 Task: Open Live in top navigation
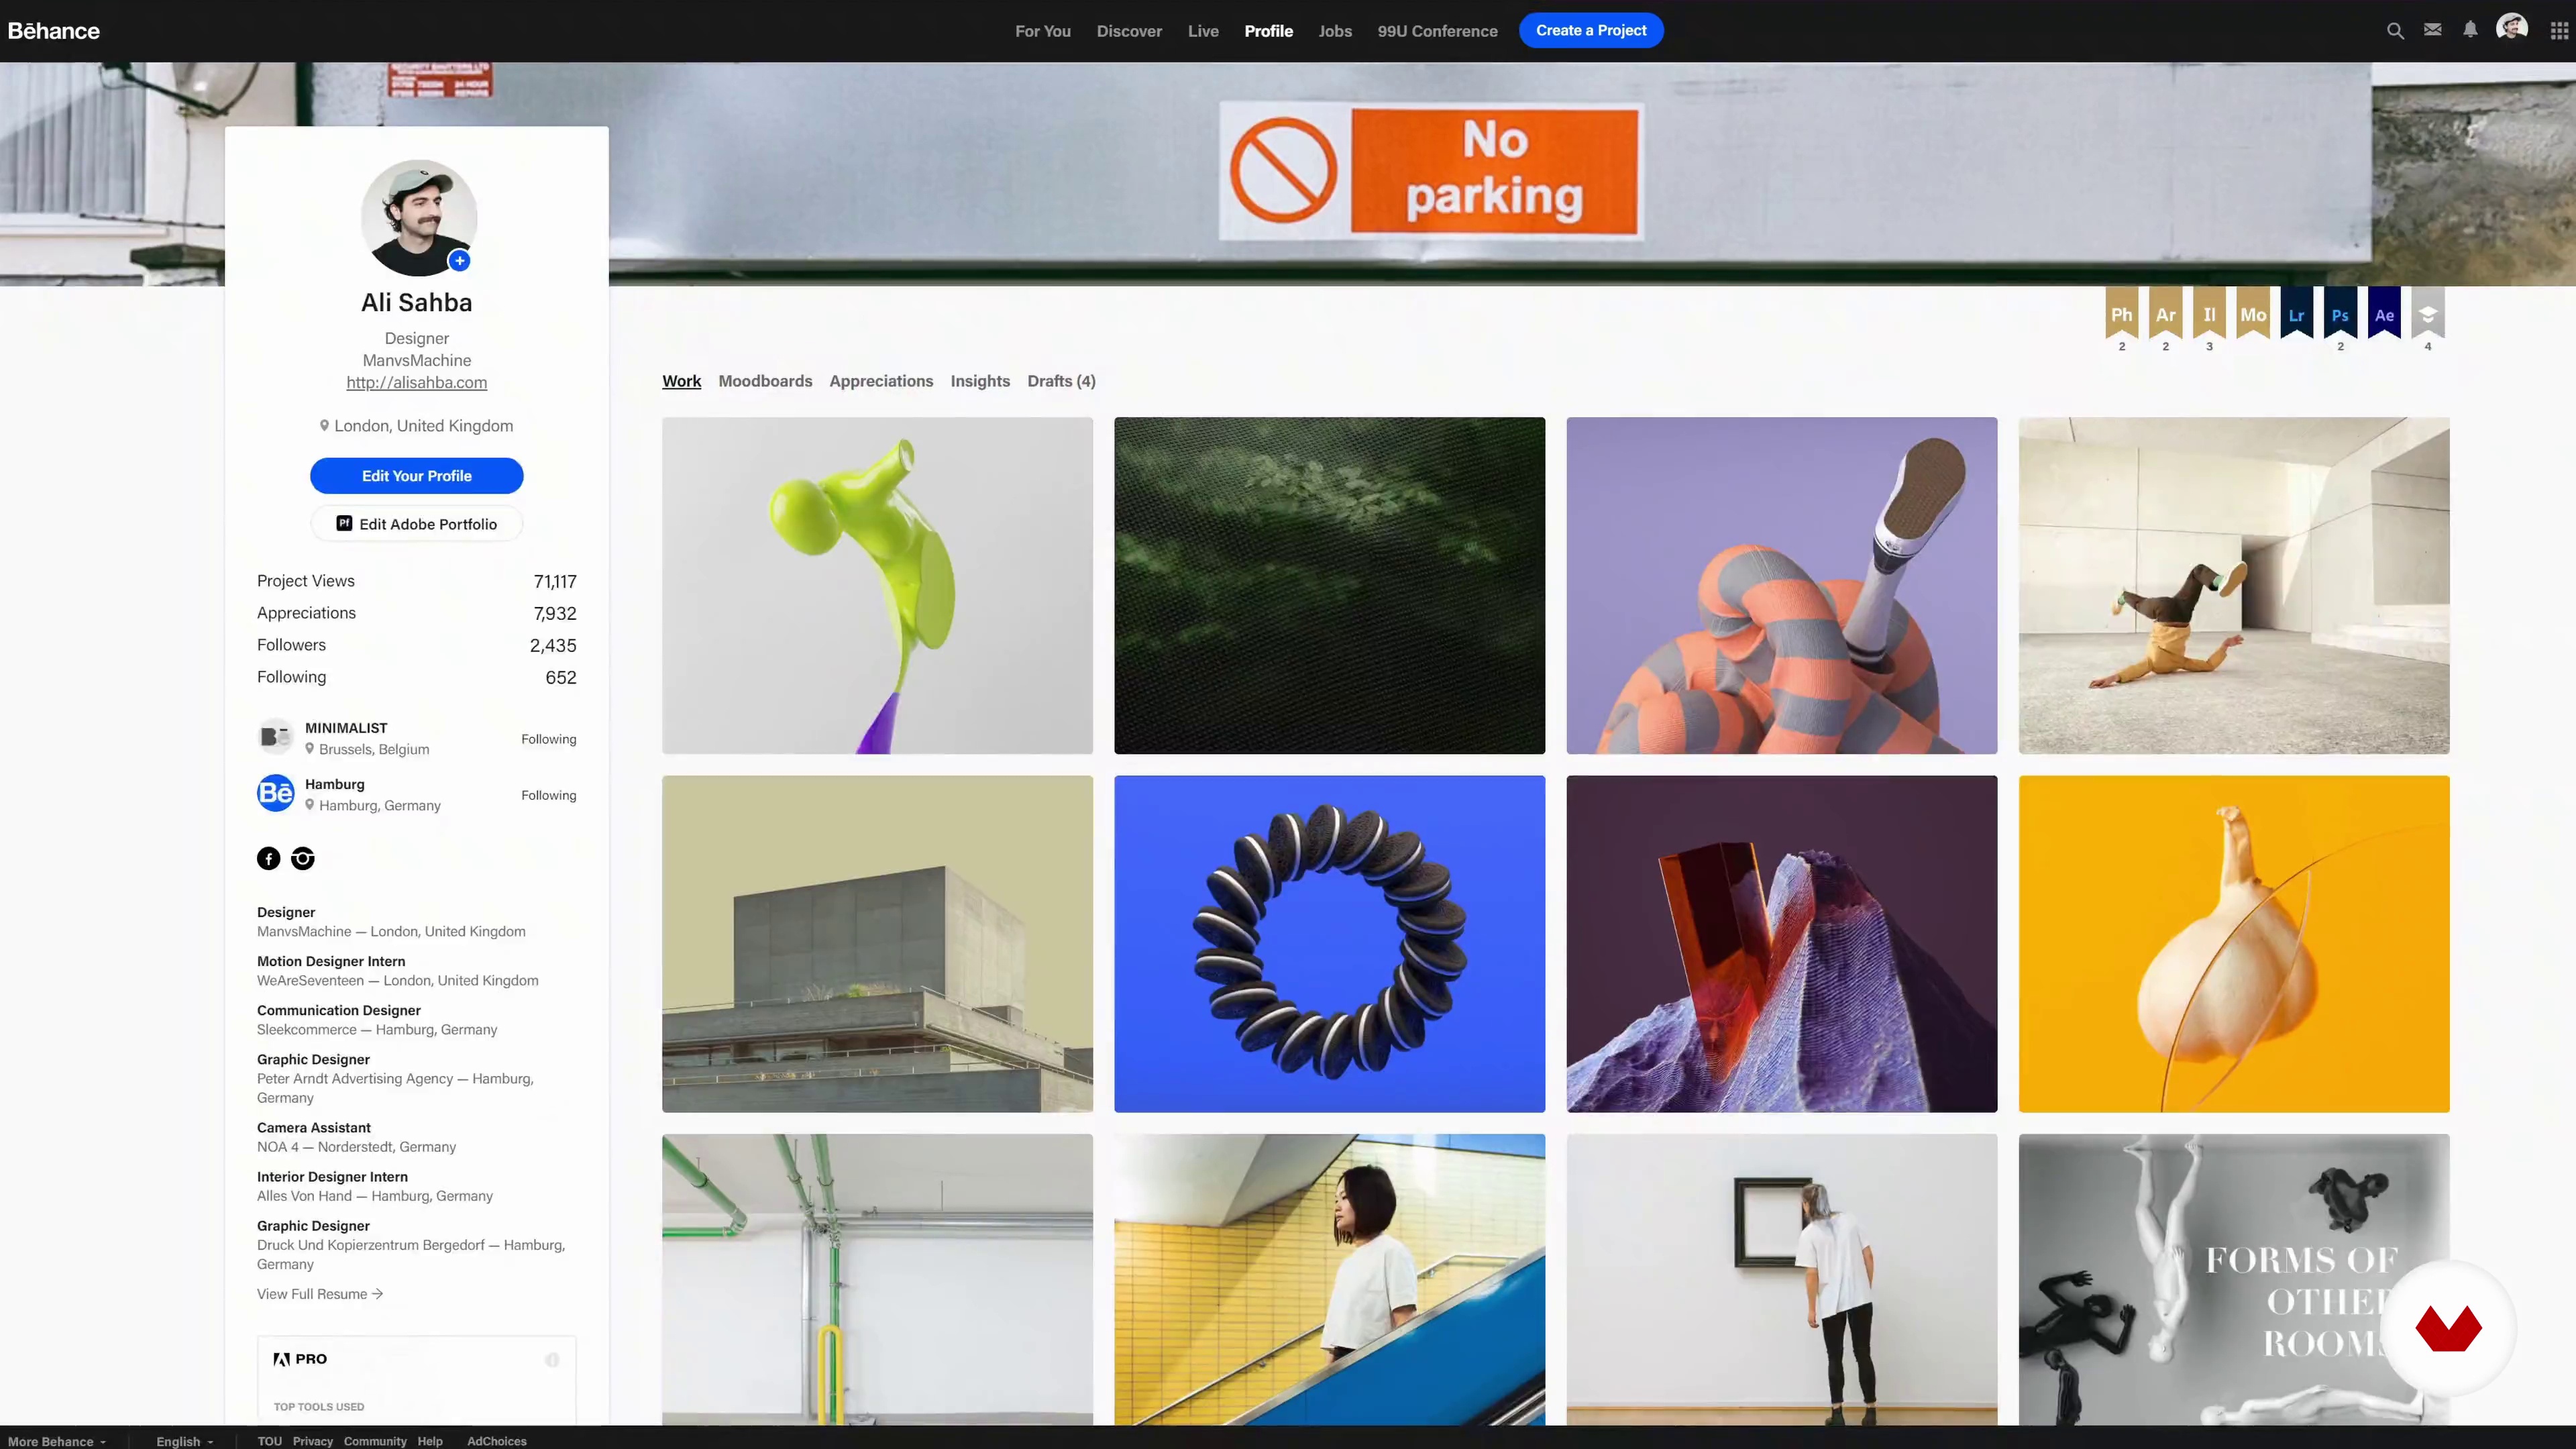1203,31
